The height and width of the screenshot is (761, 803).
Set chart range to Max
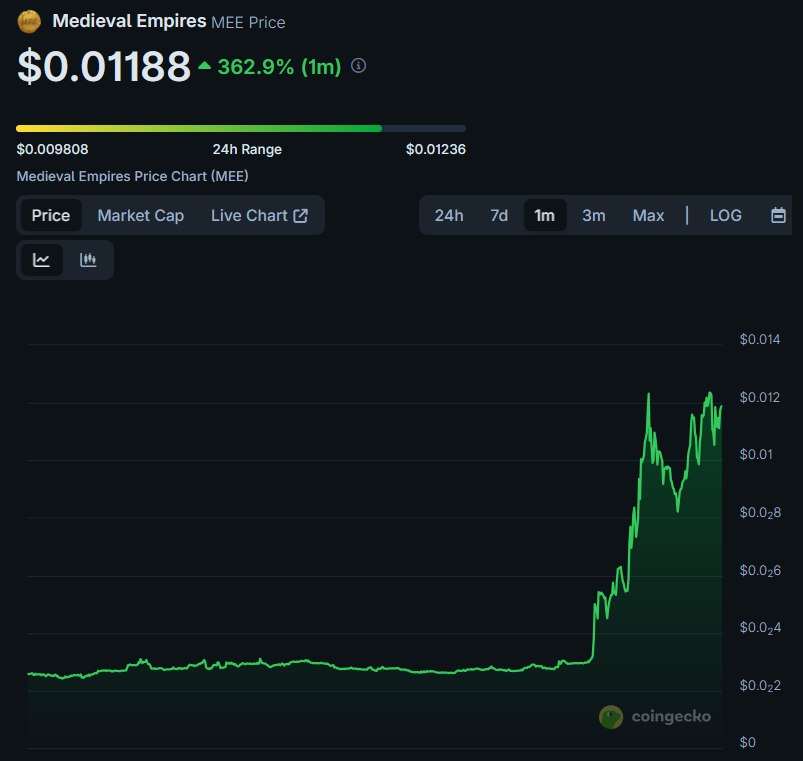tap(648, 215)
